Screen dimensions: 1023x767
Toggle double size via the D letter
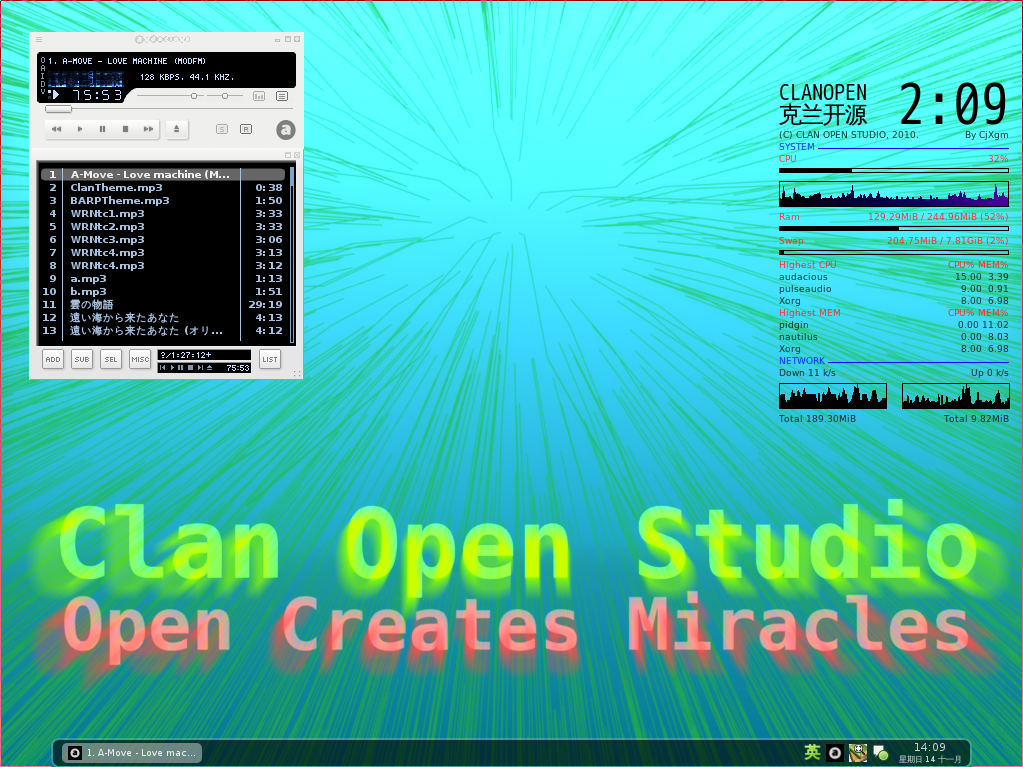[43, 83]
